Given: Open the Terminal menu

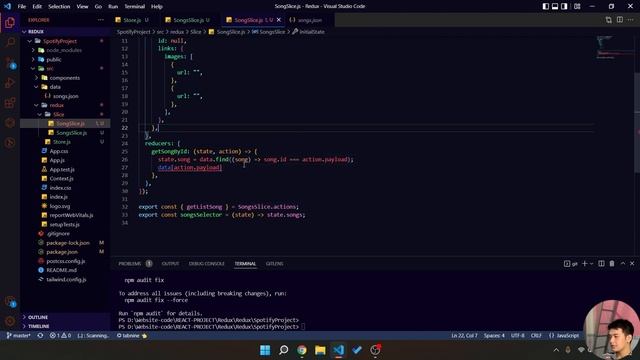Looking at the screenshot, I should pyautogui.click(x=135, y=6).
